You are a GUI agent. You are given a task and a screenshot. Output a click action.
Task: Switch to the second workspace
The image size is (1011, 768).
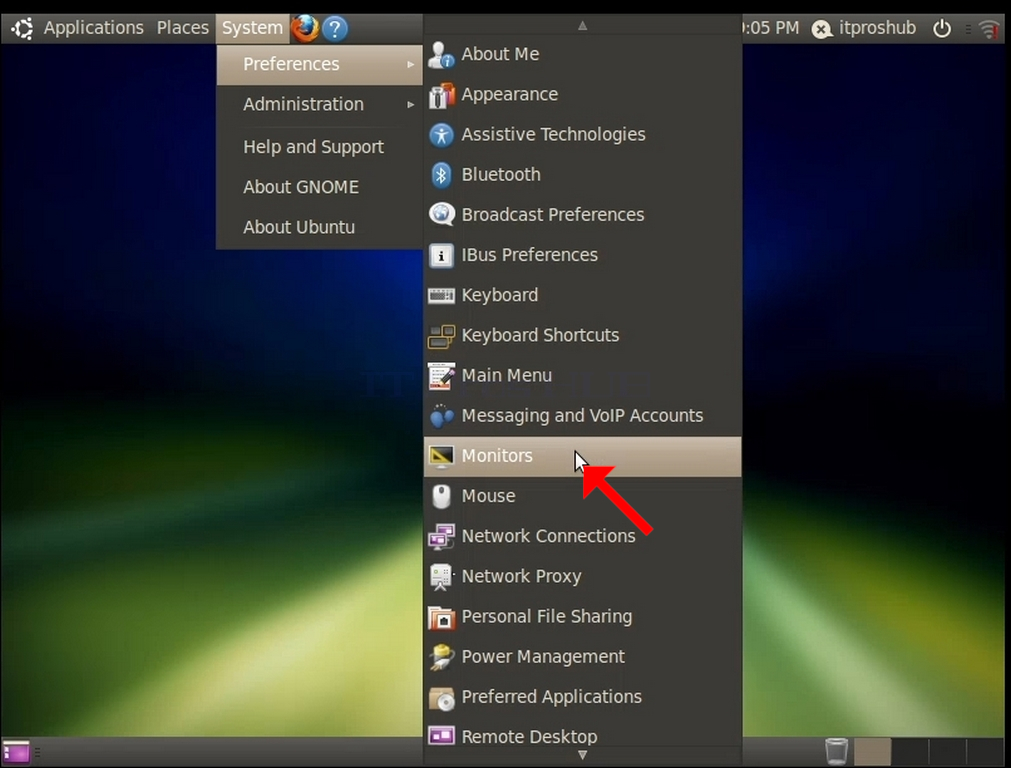click(910, 752)
